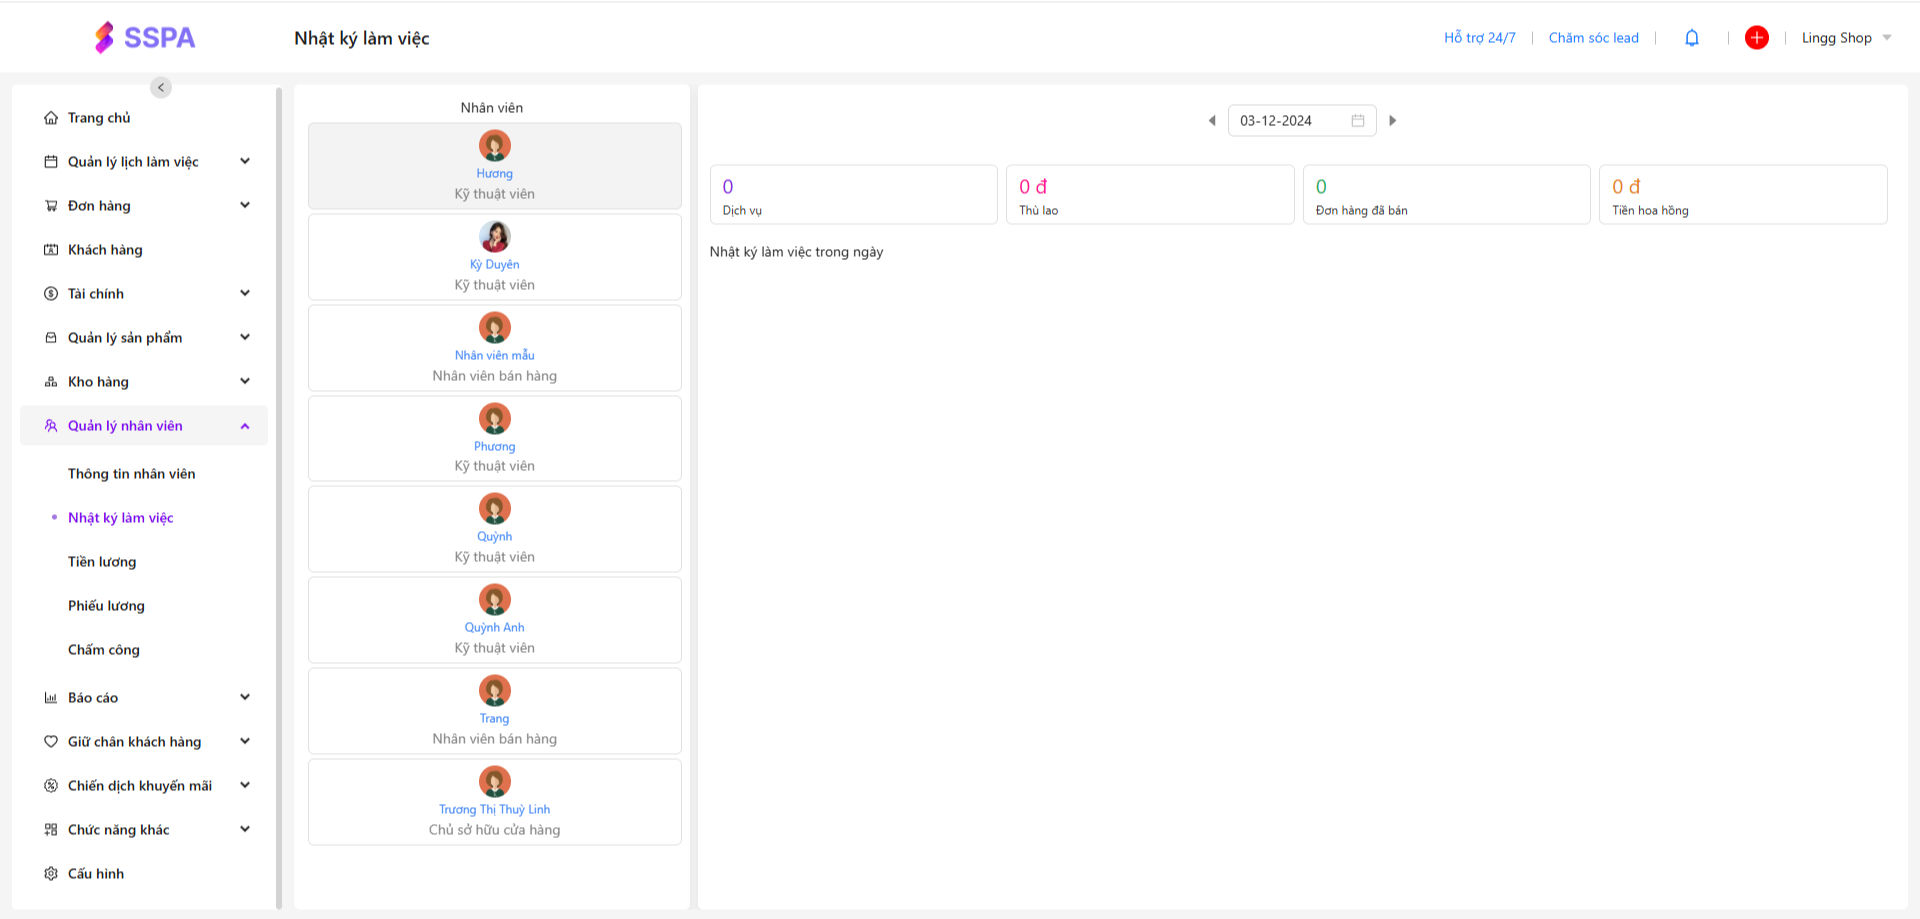Click the Quản lý sản phẩm bag icon

coord(51,338)
